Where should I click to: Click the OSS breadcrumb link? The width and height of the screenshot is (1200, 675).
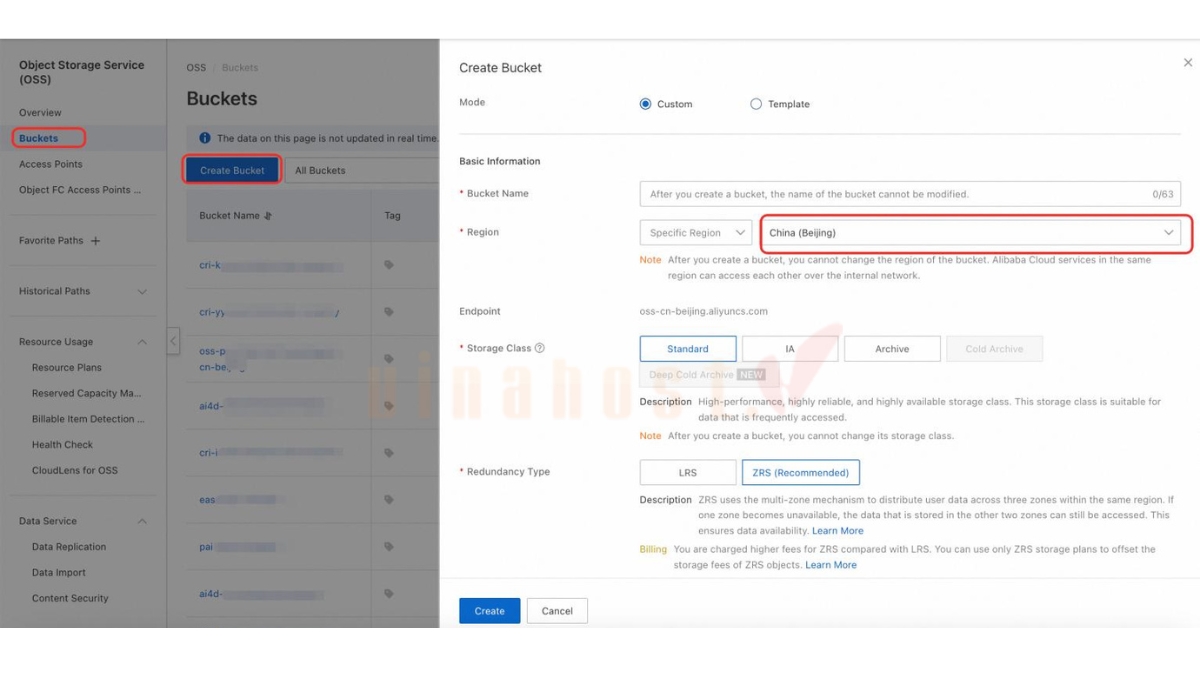coord(196,68)
